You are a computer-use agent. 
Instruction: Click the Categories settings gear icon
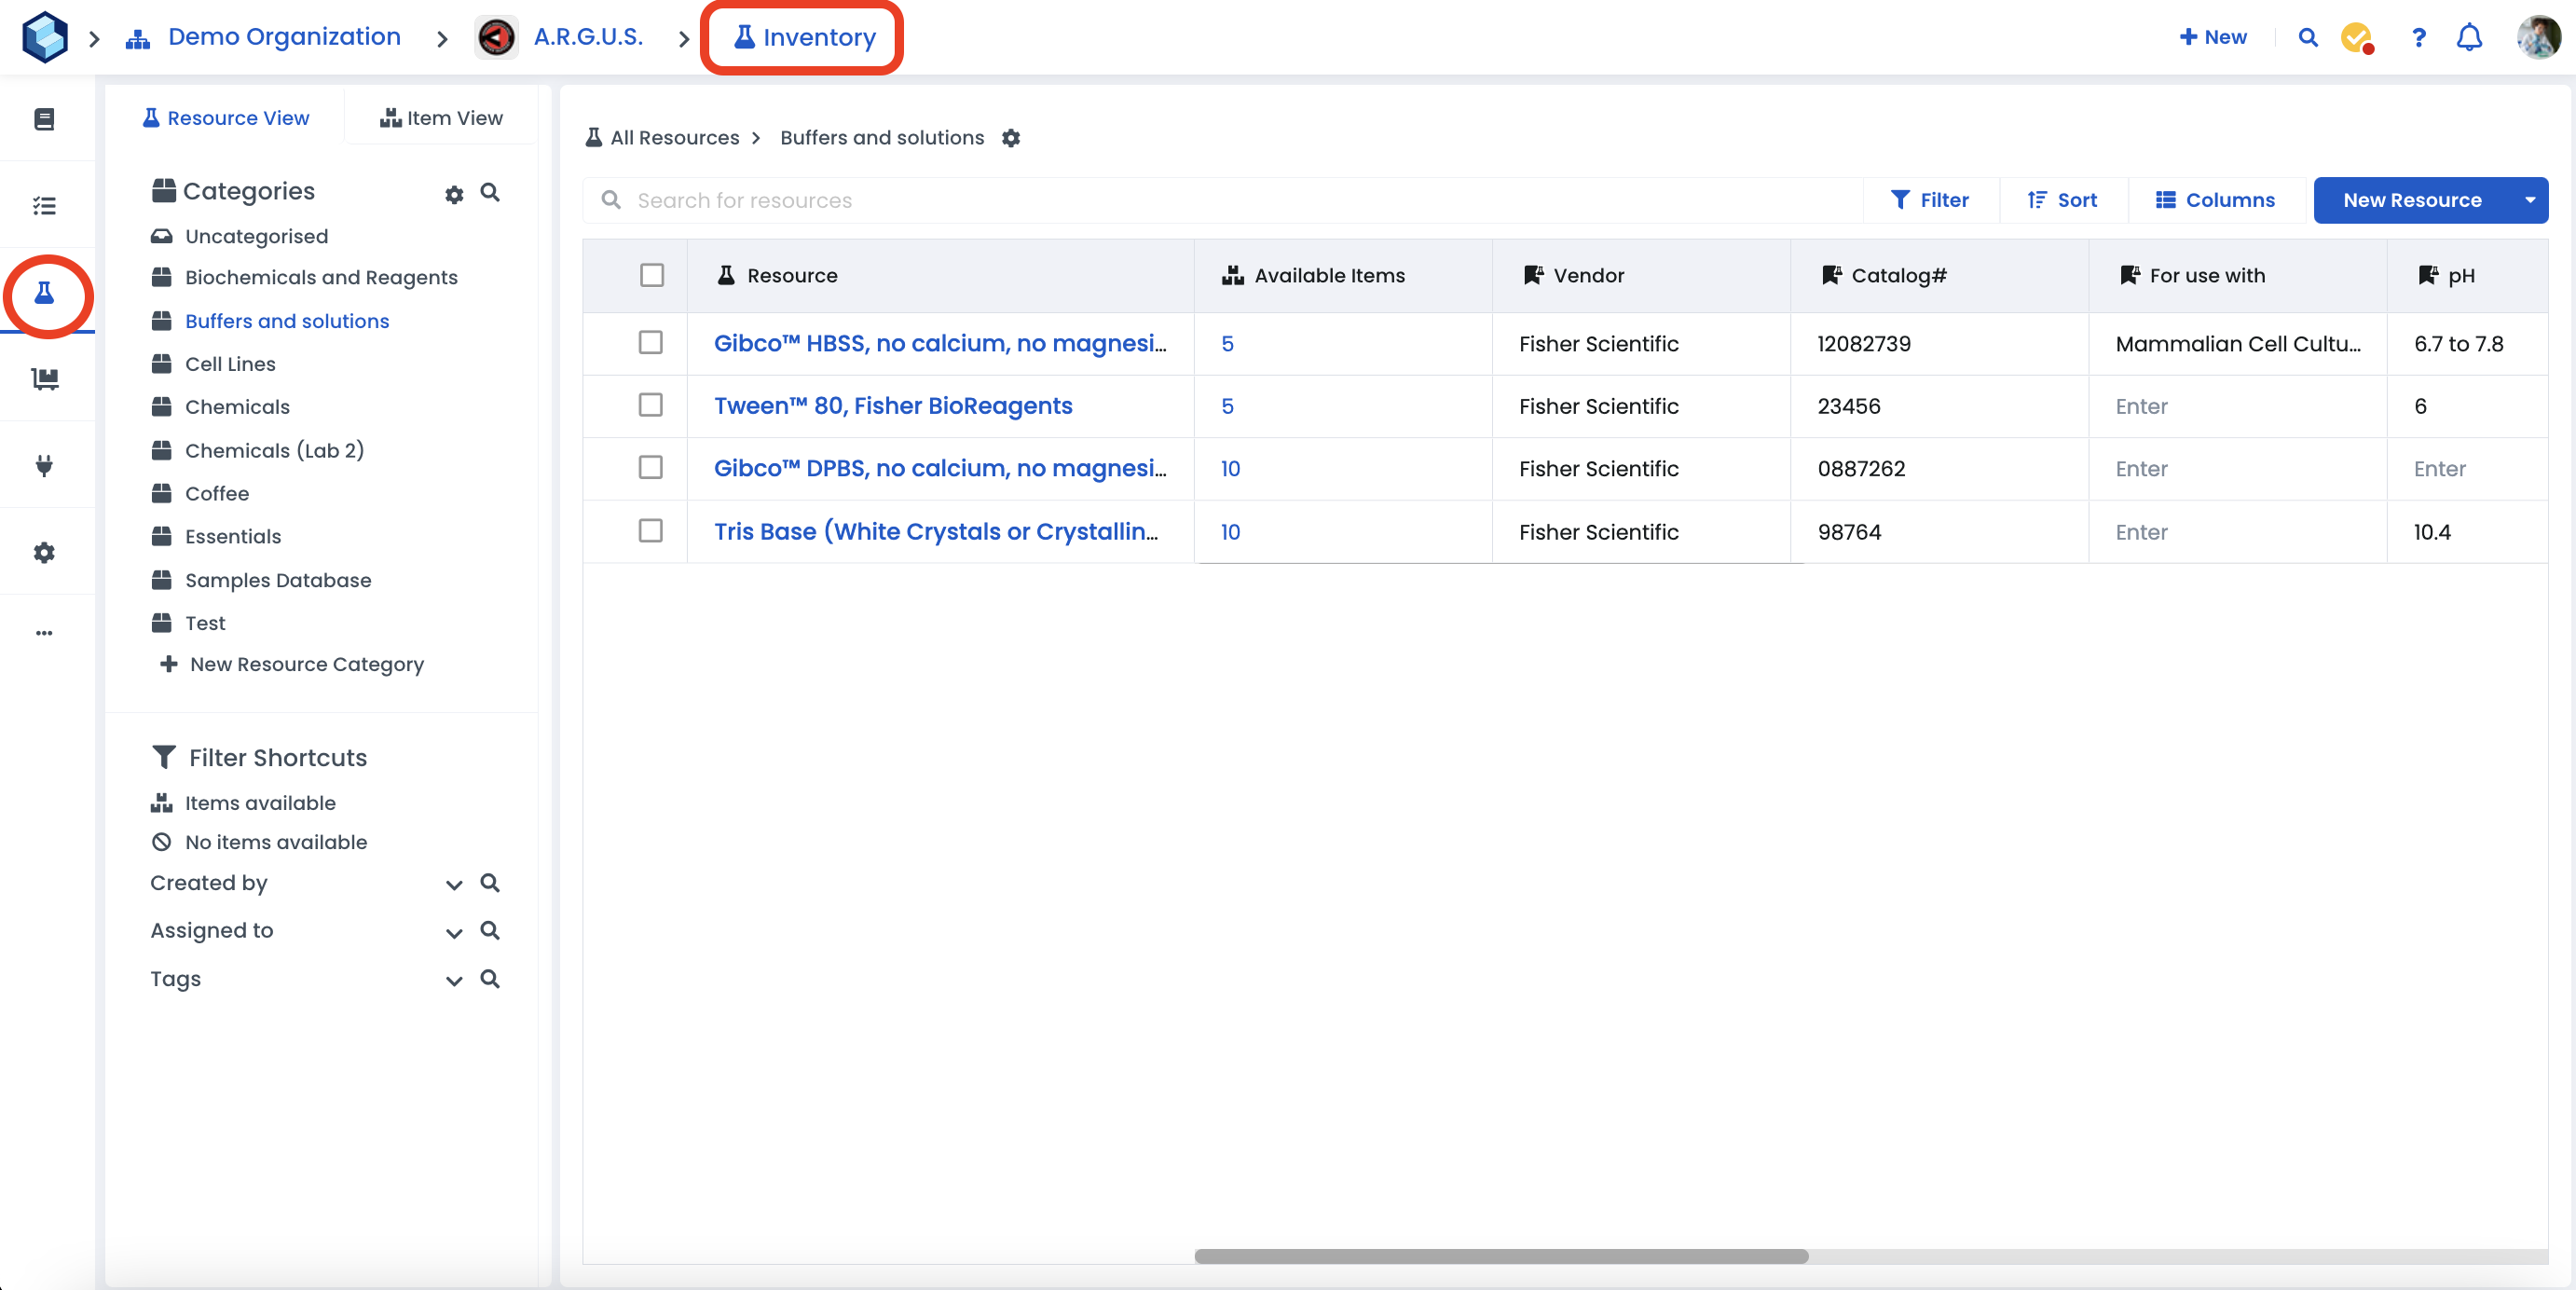click(x=454, y=194)
